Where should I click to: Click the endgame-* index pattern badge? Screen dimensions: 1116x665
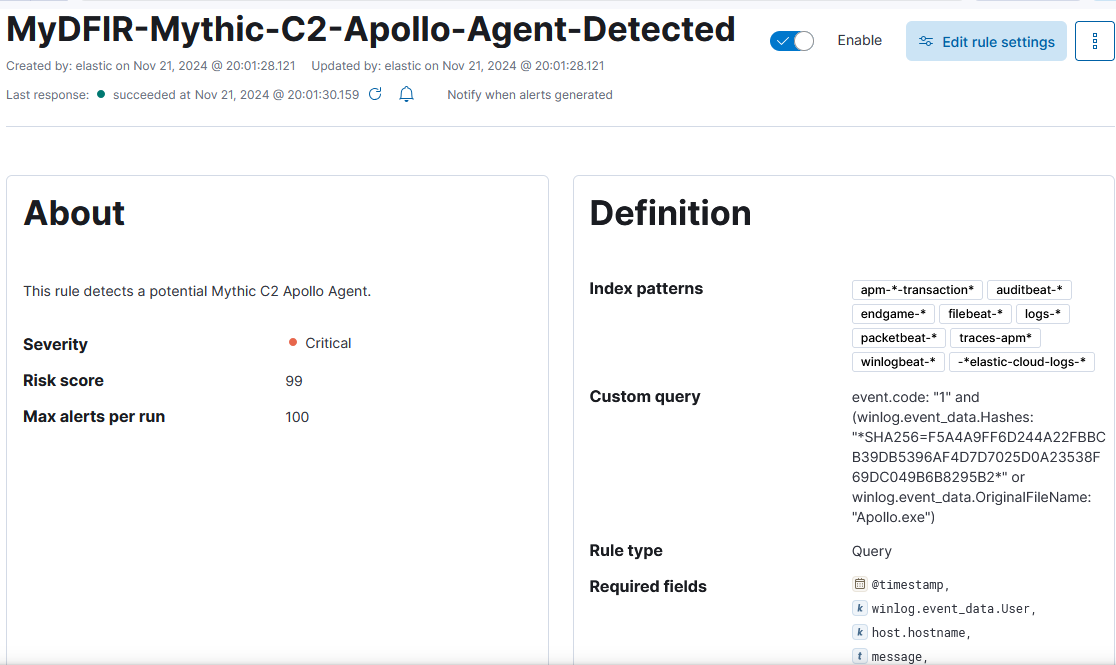893,314
